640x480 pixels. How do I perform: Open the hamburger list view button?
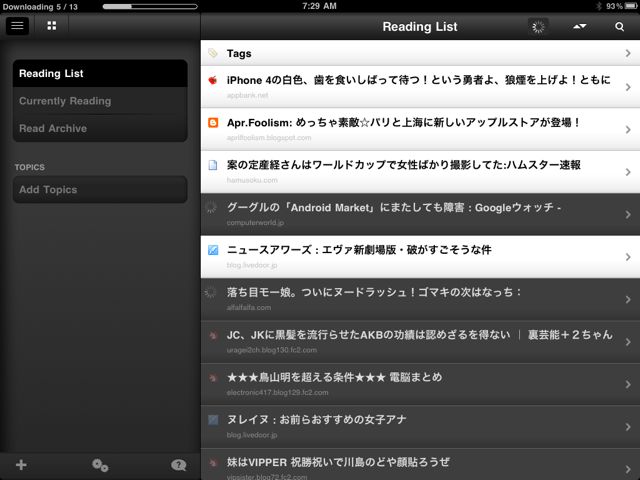click(17, 26)
